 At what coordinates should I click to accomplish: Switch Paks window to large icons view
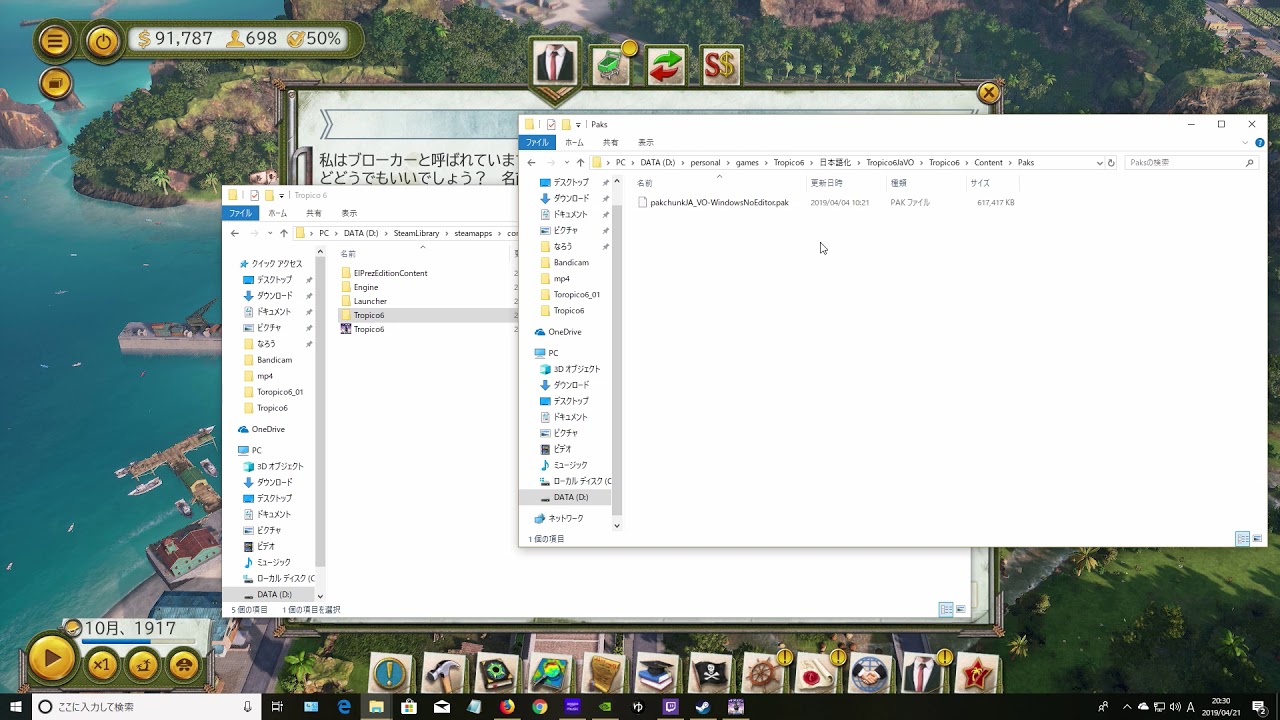pyautogui.click(x=1257, y=538)
